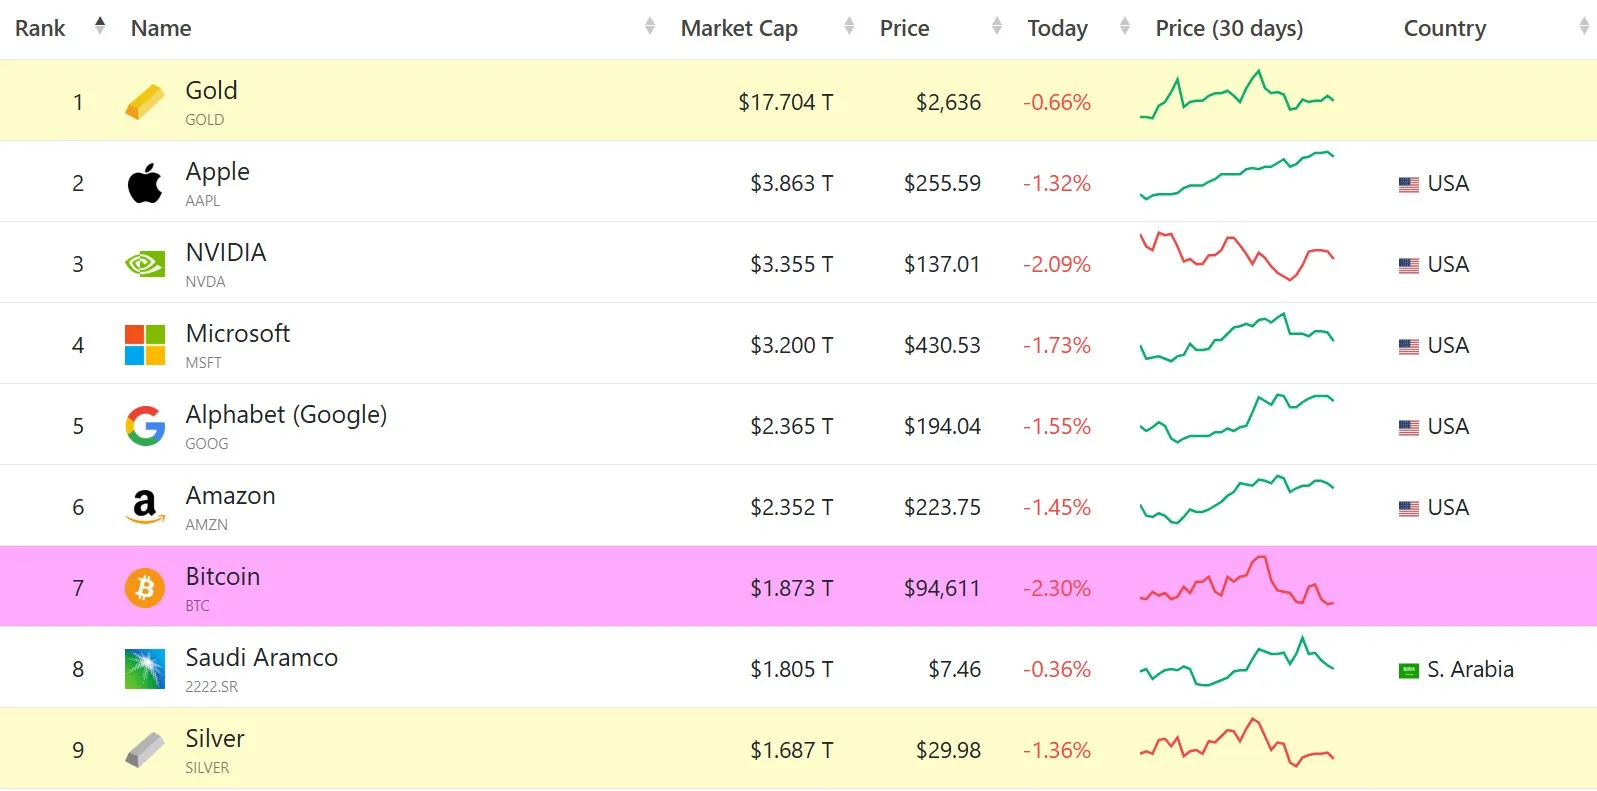Viewport: 1597px width, 791px height.
Task: Click Saudi Aramco's -0.36% change value
Action: pos(1056,669)
